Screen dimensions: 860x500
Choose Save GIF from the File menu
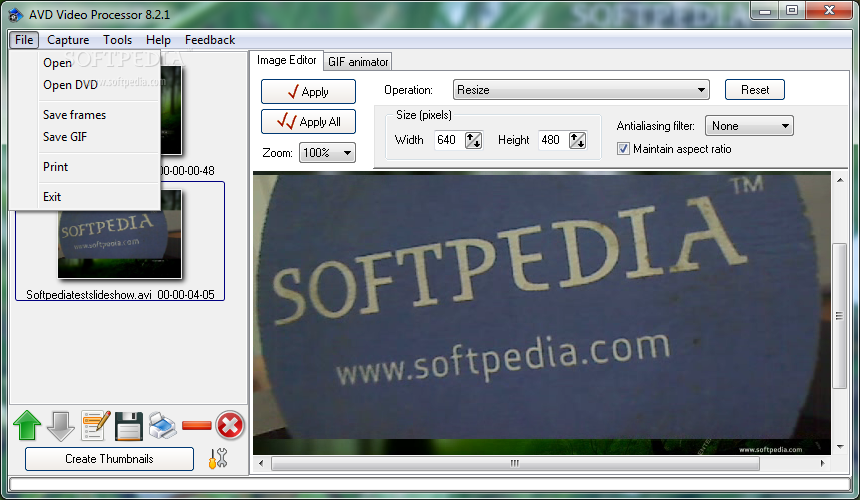pos(85,137)
